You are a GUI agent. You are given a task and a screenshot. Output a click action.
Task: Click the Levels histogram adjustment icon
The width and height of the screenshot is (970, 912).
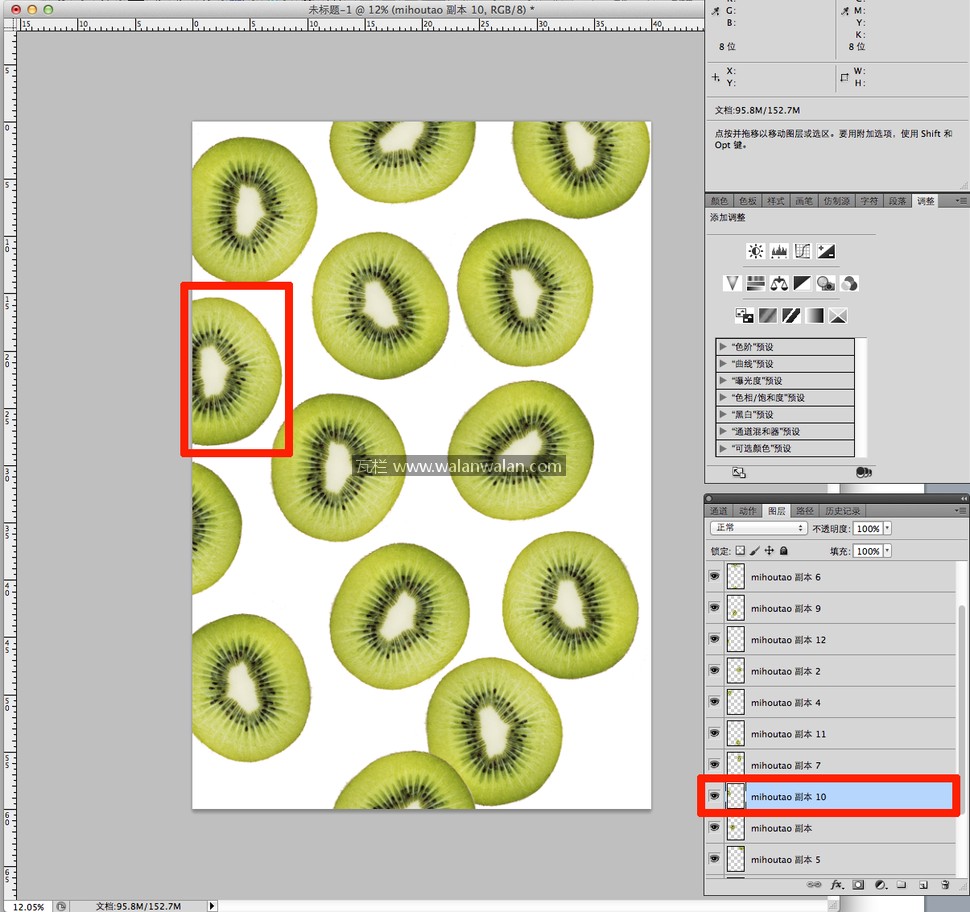pyautogui.click(x=779, y=252)
